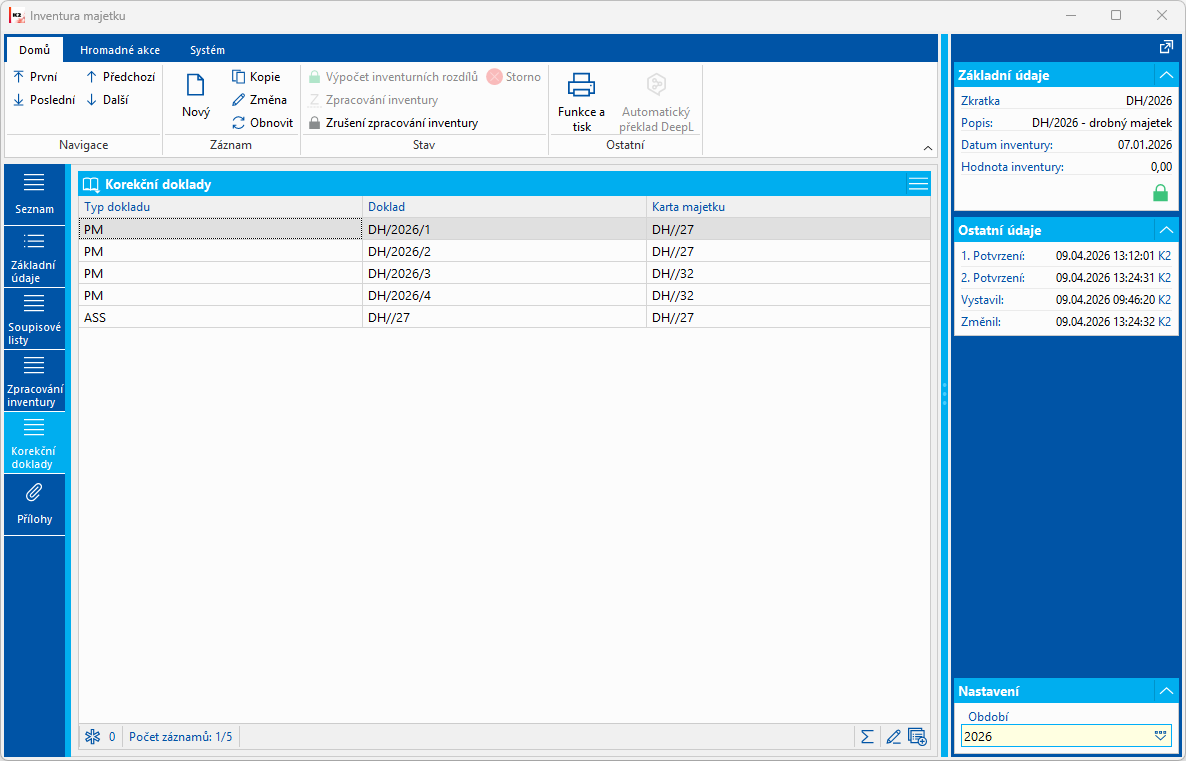Move to the next record (Další)

pyautogui.click(x=107, y=100)
